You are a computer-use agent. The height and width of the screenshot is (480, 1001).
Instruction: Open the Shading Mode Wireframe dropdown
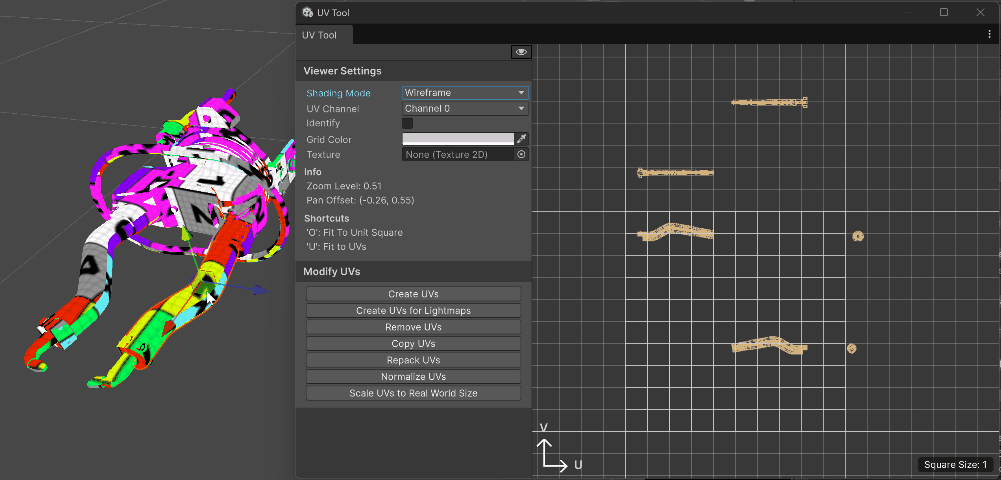click(x=465, y=93)
